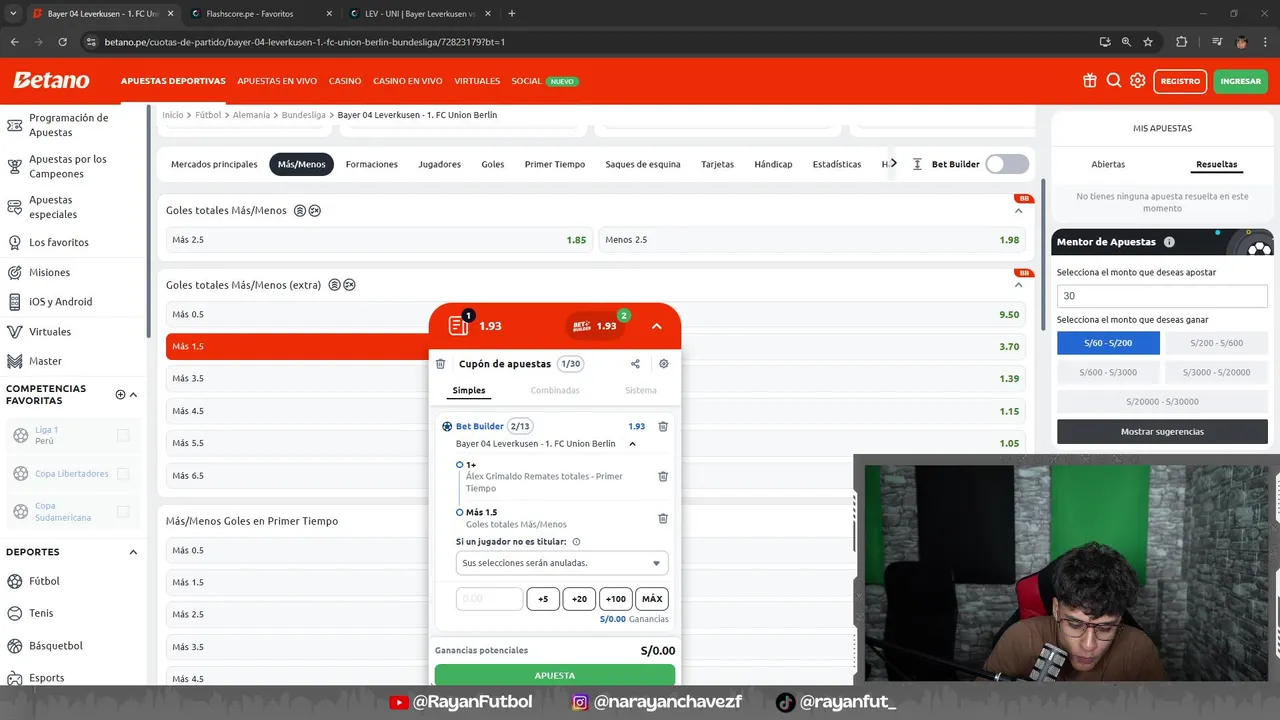Open site settings gear in Betano header

point(1138,81)
